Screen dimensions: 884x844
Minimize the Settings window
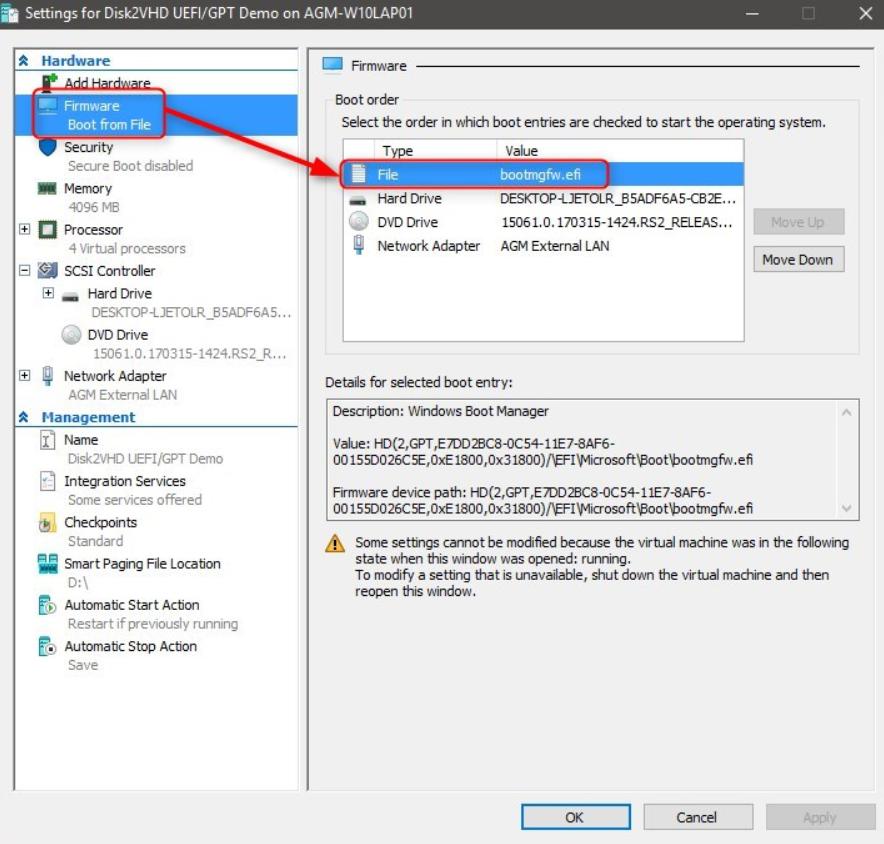point(752,13)
